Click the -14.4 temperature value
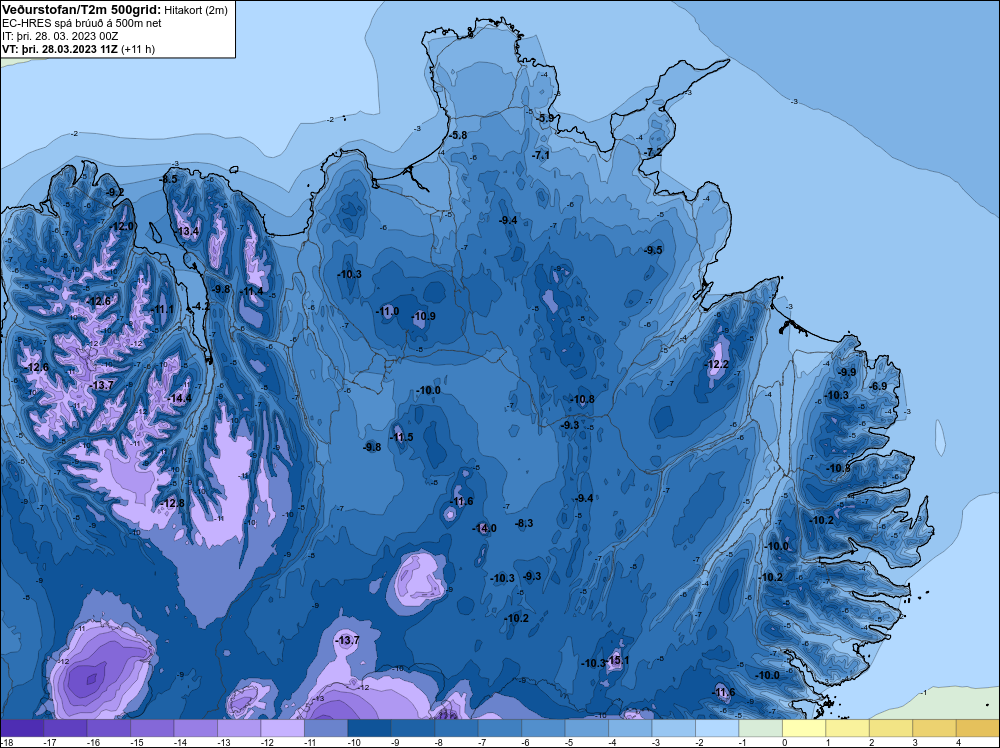 pos(179,399)
